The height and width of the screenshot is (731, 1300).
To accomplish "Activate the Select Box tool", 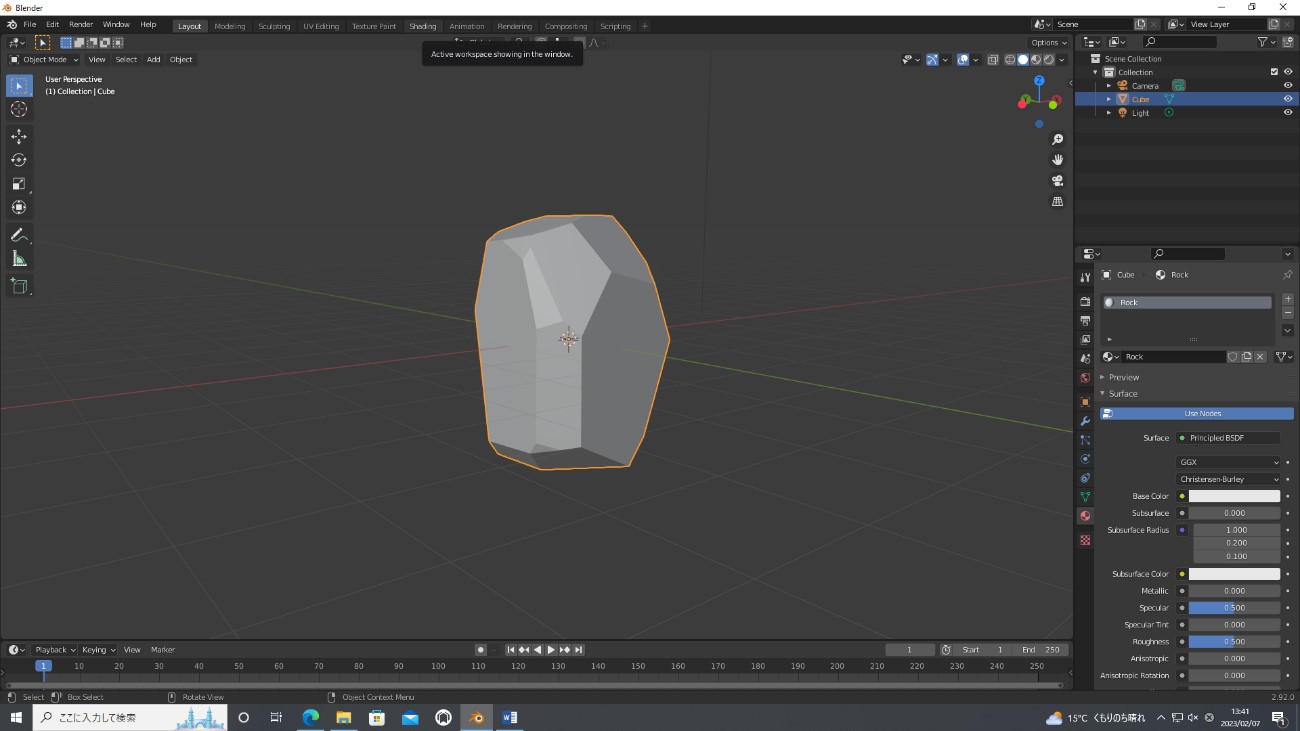I will click(19, 86).
